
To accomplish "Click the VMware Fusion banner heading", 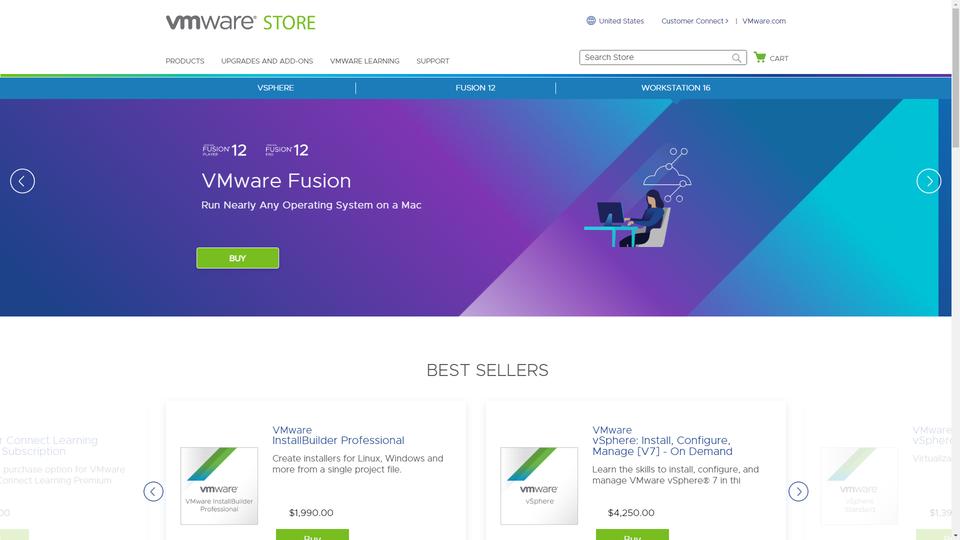I will 276,181.
